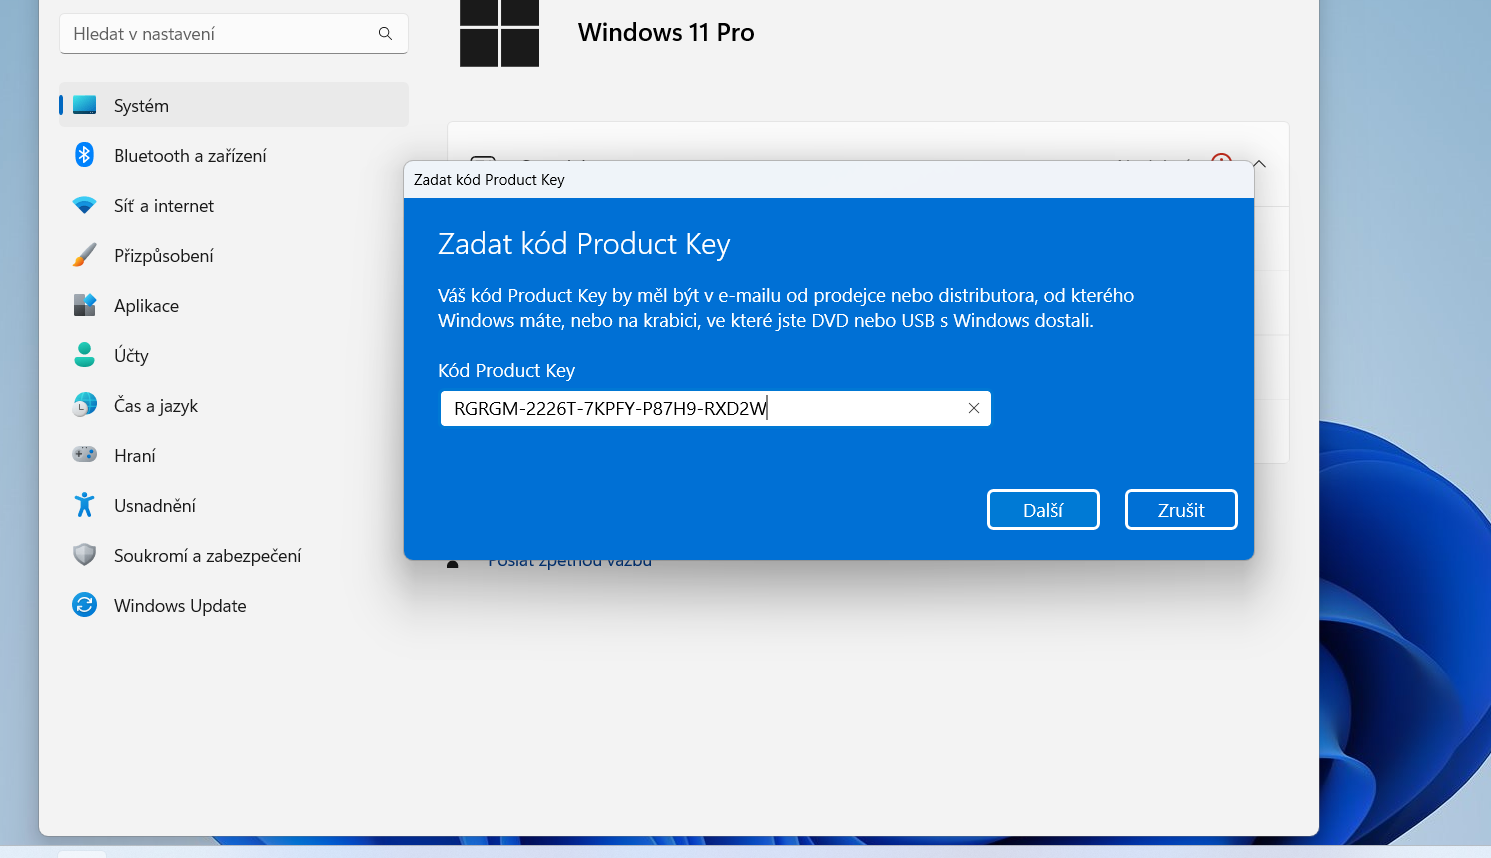Viewport: 1491px width, 858px height.
Task: Open the Bluetooth a zařízení icon
Action: point(85,155)
